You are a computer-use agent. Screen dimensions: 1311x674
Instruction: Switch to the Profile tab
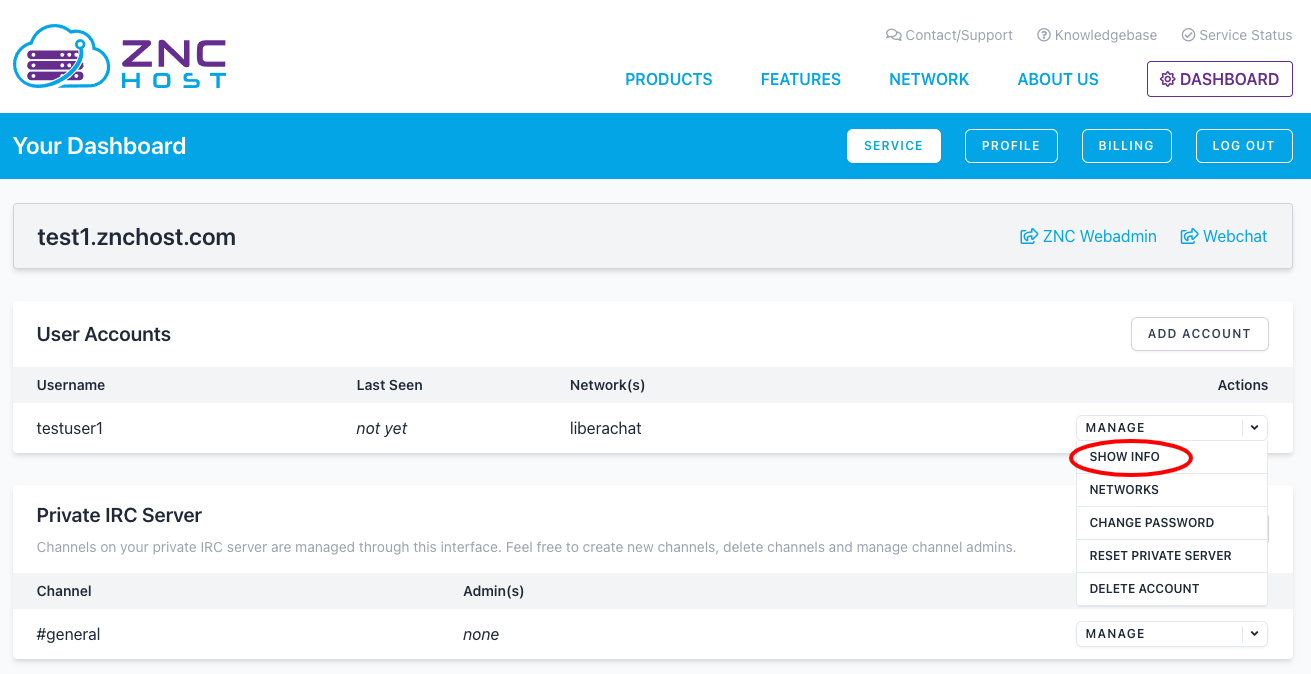1010,146
